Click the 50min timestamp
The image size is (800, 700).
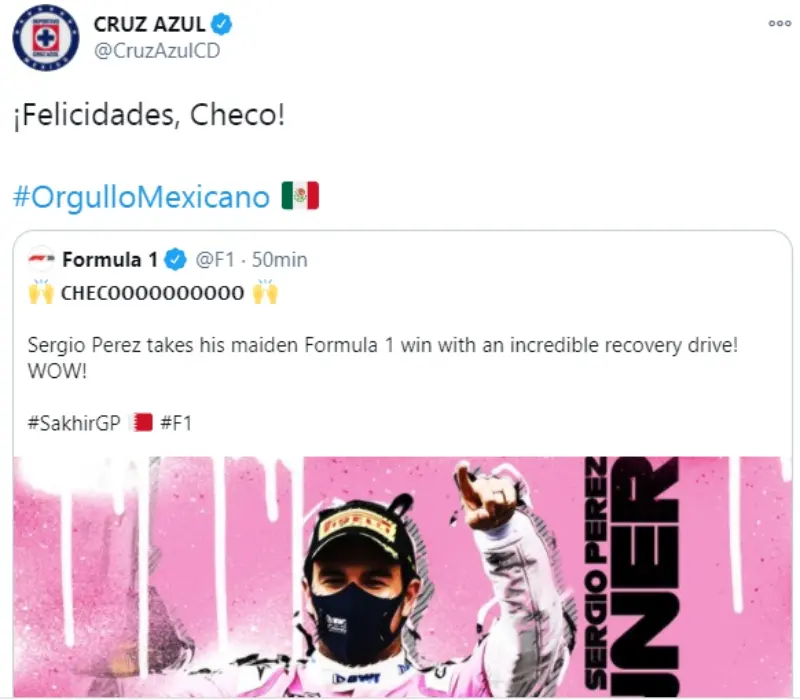click(280, 260)
